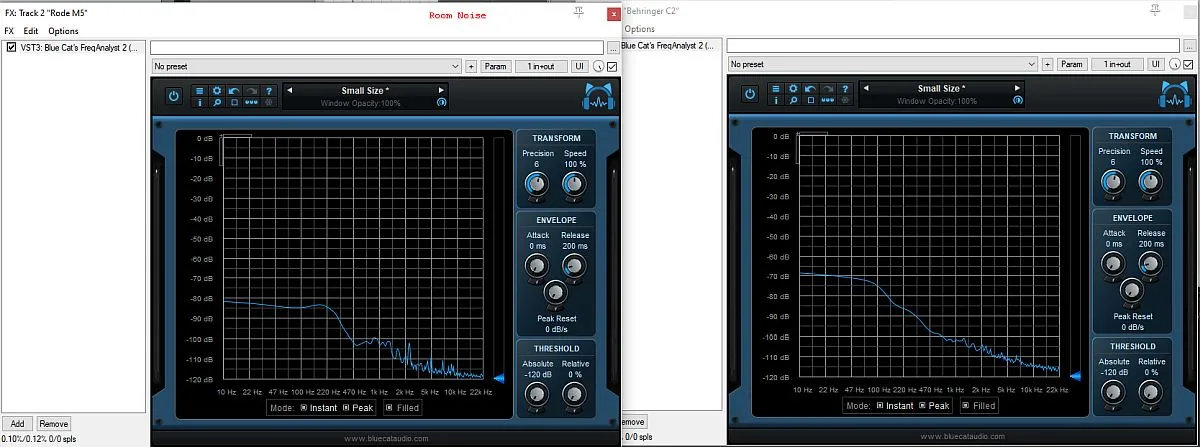
Task: Toggle the power bypass icon in Rode M5 window
Action: [174, 96]
